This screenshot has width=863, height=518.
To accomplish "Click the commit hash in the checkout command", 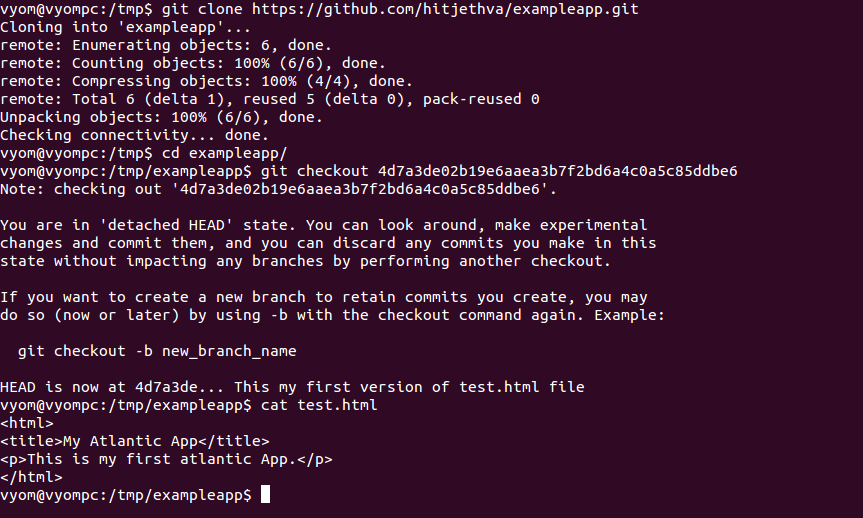I will [558, 171].
